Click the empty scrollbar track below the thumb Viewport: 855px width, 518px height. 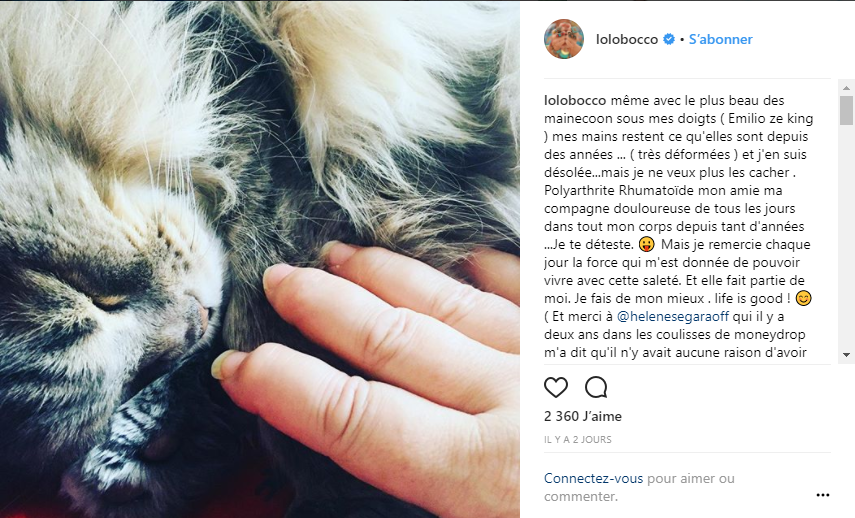[x=846, y=250]
